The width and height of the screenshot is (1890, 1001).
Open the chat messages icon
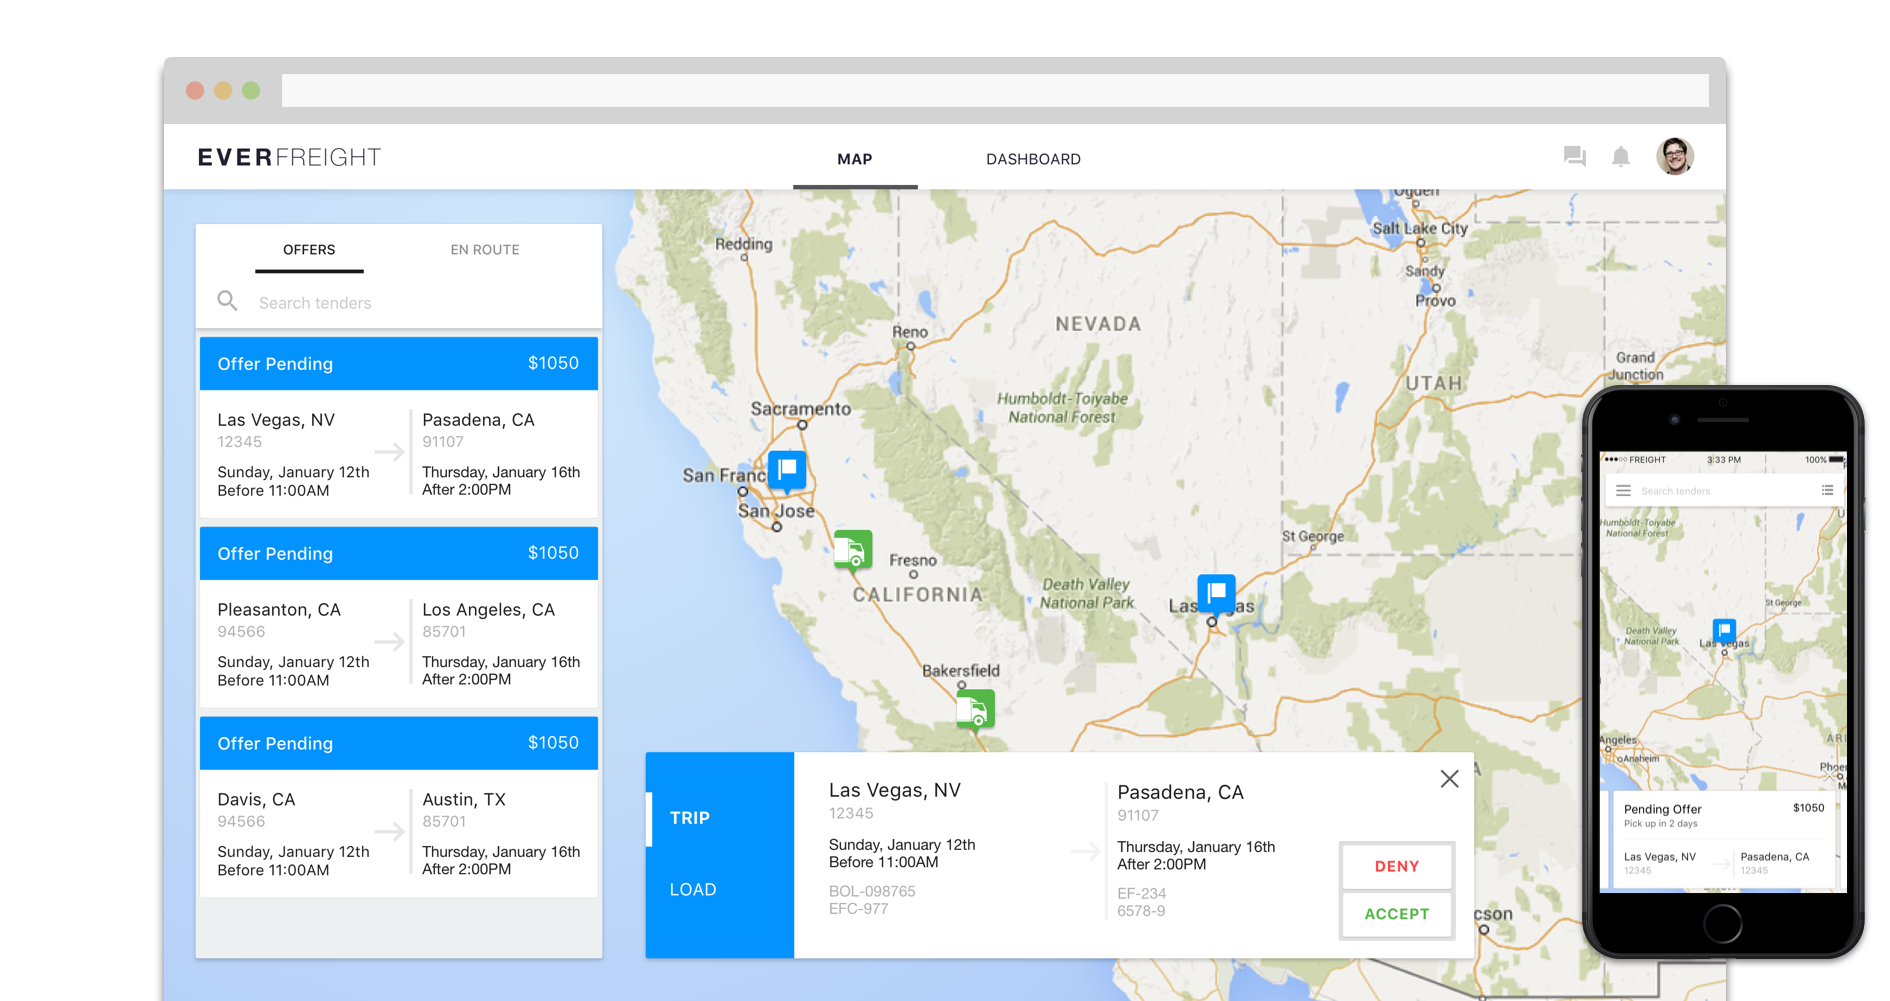point(1575,157)
